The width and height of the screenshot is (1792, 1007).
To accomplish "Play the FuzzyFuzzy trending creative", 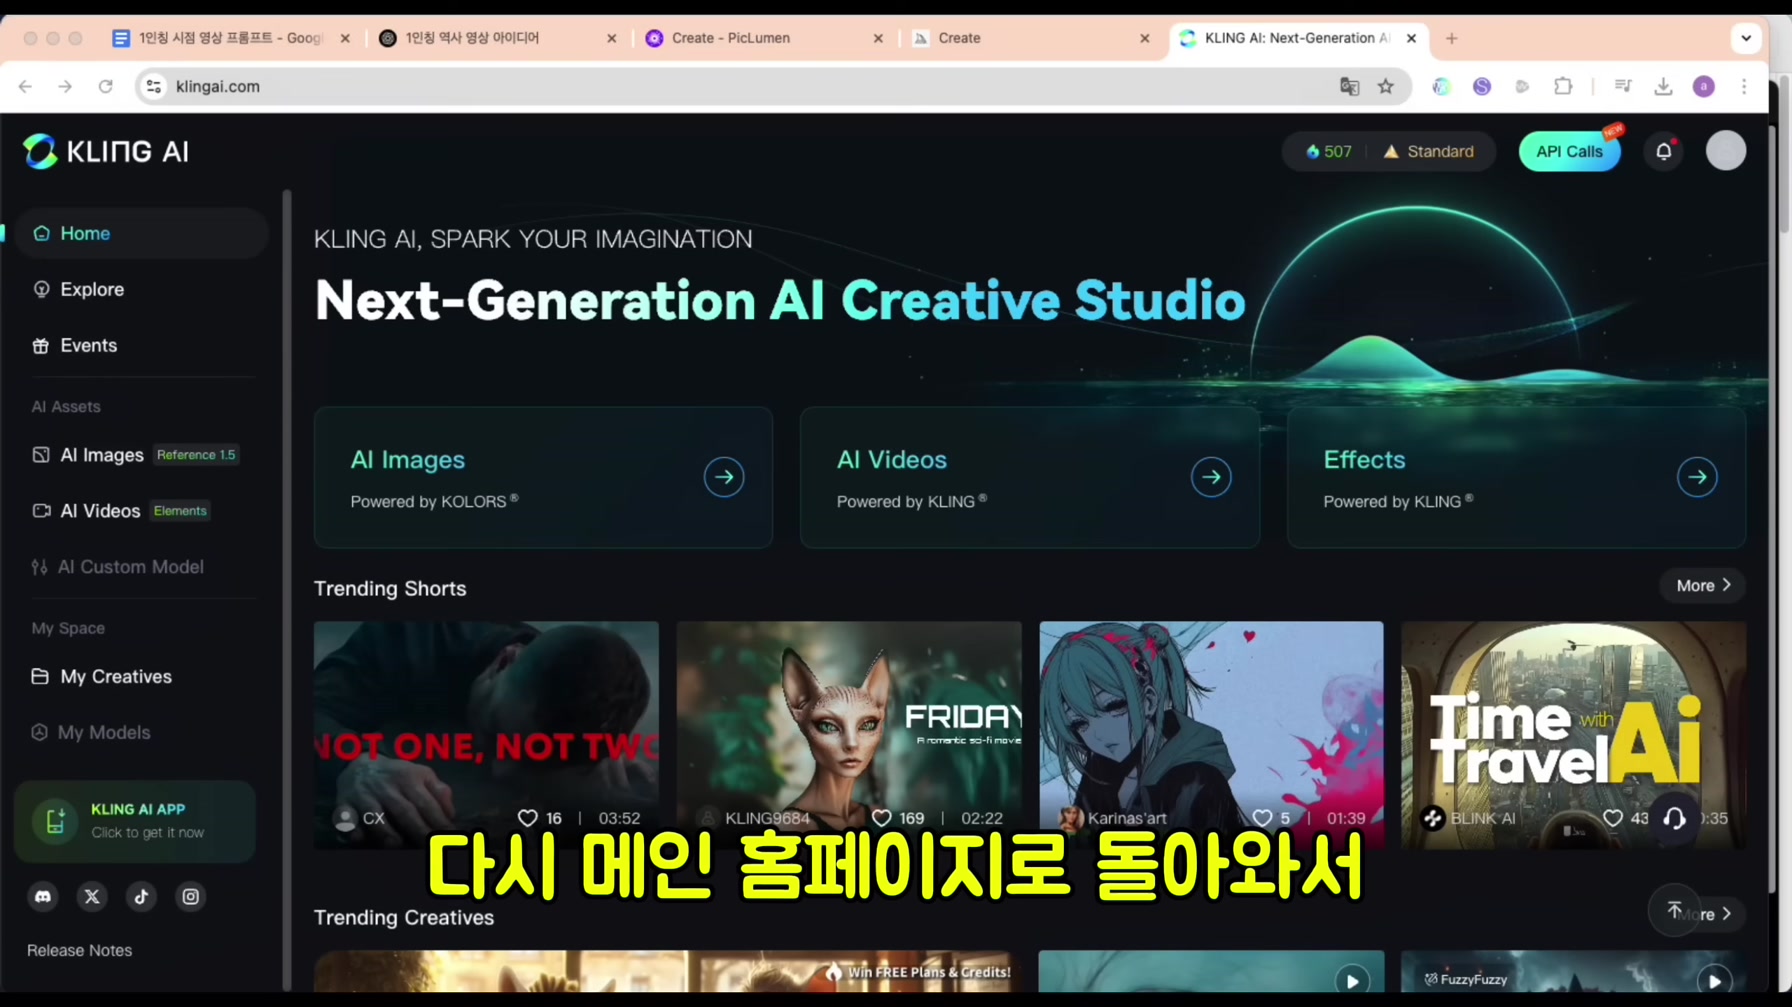I will click(1714, 980).
